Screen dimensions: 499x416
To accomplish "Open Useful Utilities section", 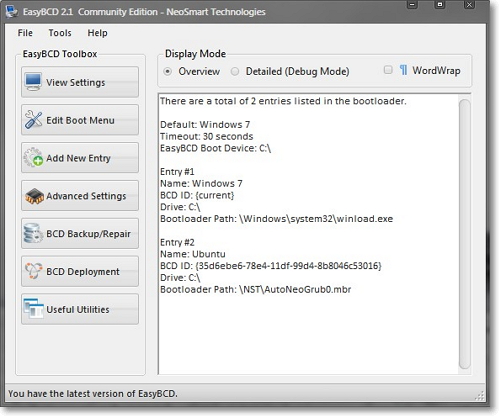I will pos(80,309).
